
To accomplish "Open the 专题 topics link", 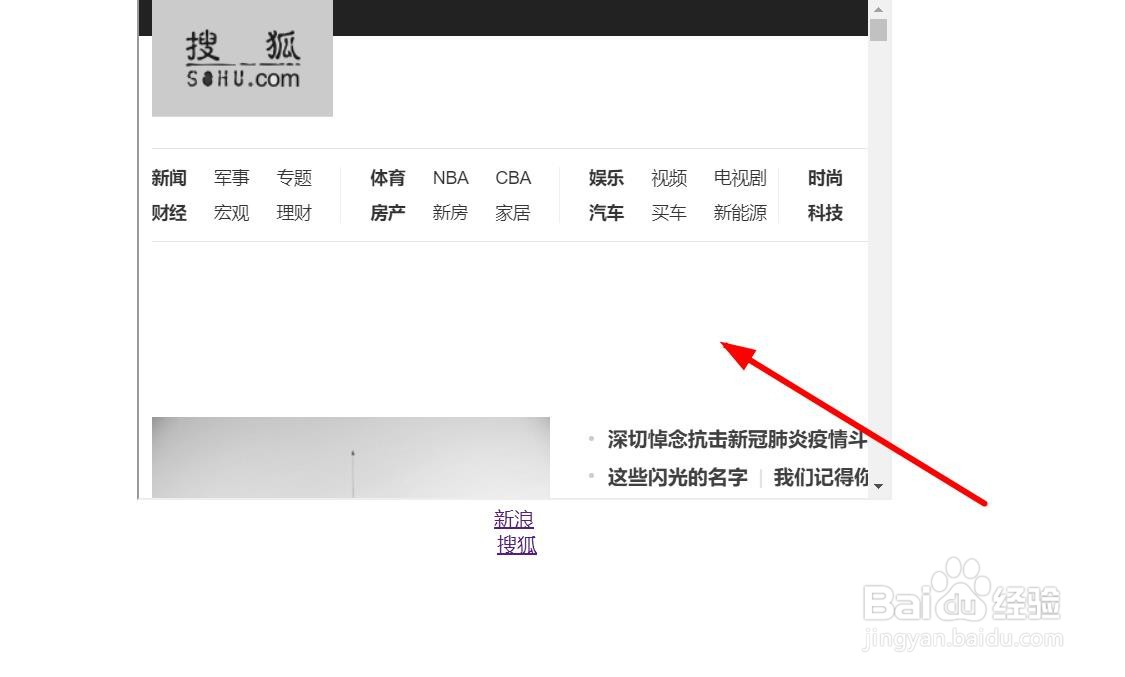I will 294,178.
